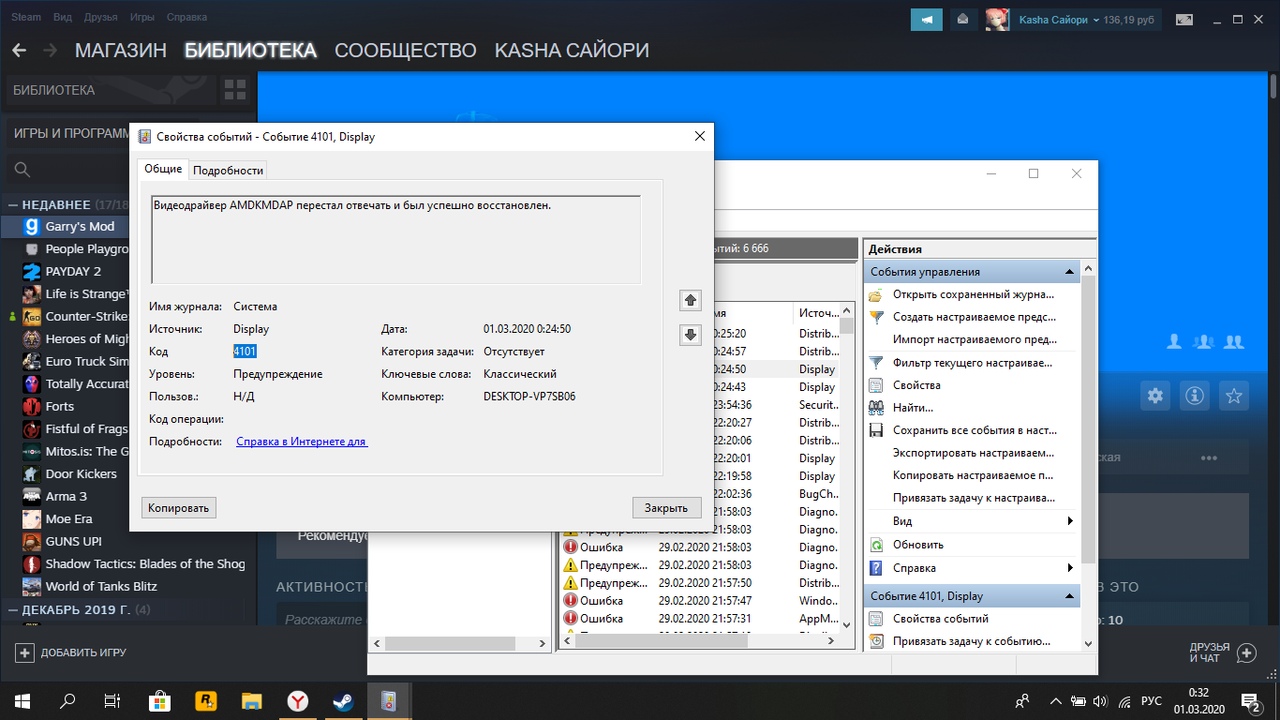Open Справка в Интернете для link
This screenshot has width=1280, height=720.
pos(302,441)
